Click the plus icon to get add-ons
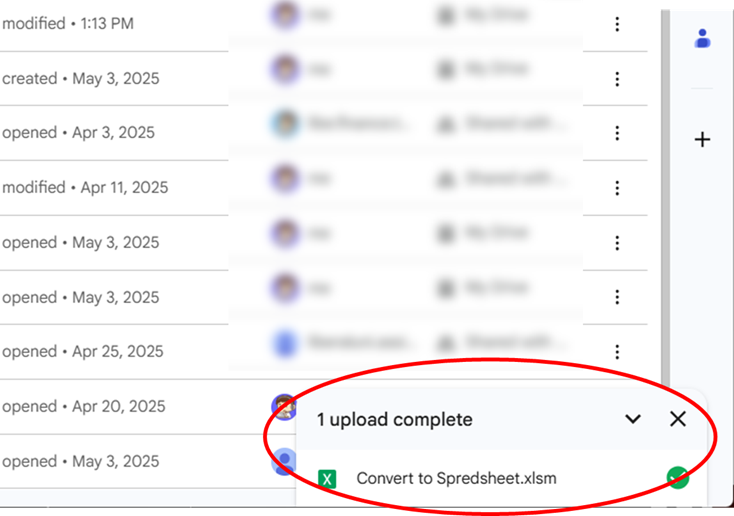This screenshot has height=516, width=734. tap(702, 140)
